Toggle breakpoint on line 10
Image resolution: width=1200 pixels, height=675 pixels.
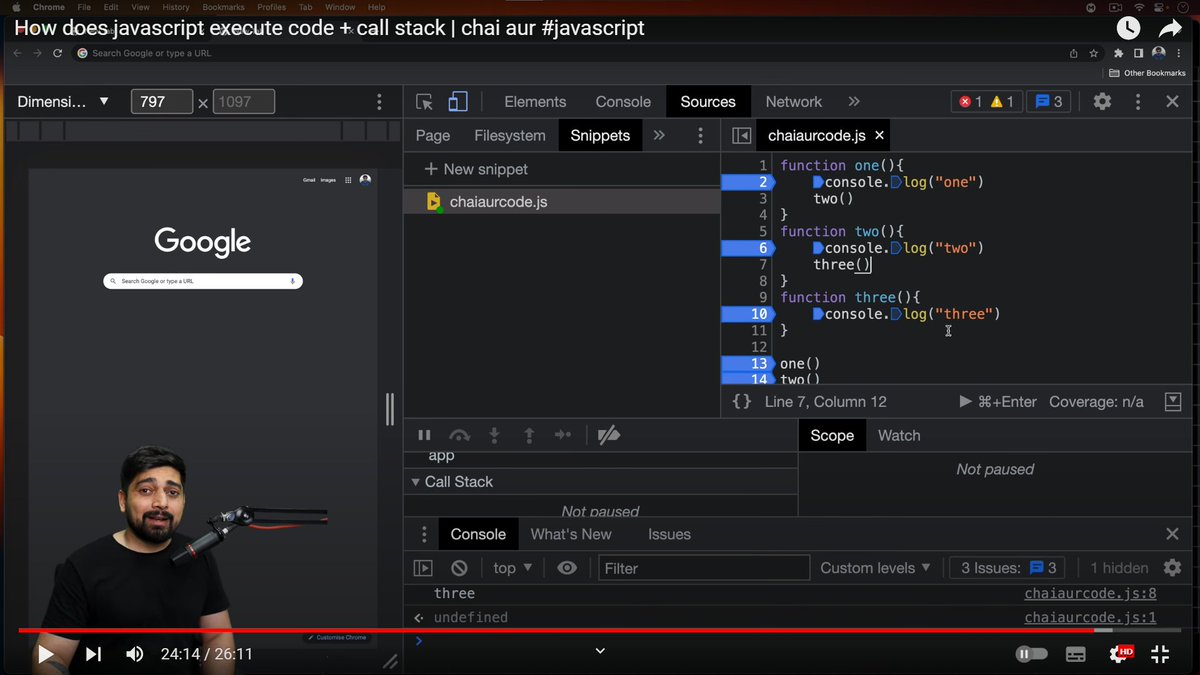748,314
